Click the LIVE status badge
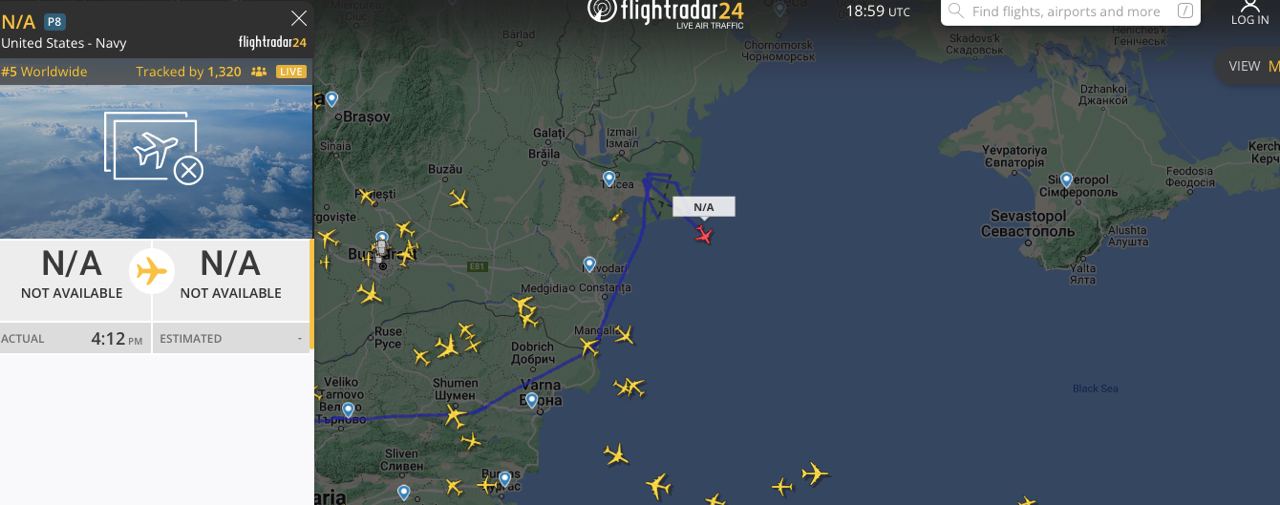The height and width of the screenshot is (505, 1280). tap(291, 72)
